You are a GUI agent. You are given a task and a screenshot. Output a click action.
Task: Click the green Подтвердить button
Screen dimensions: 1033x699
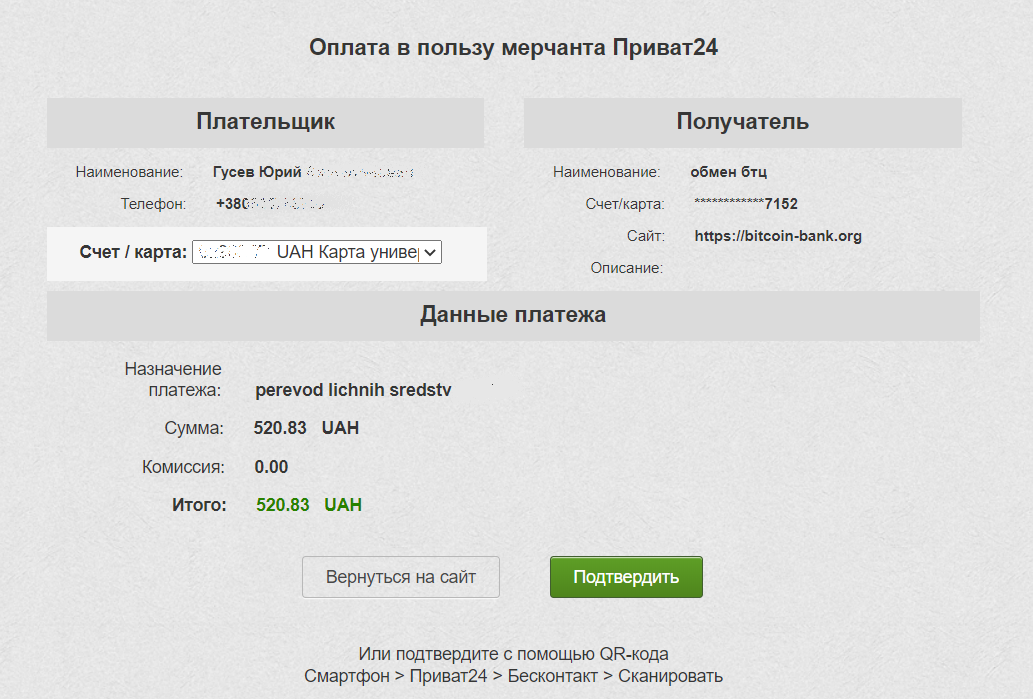tap(626, 577)
